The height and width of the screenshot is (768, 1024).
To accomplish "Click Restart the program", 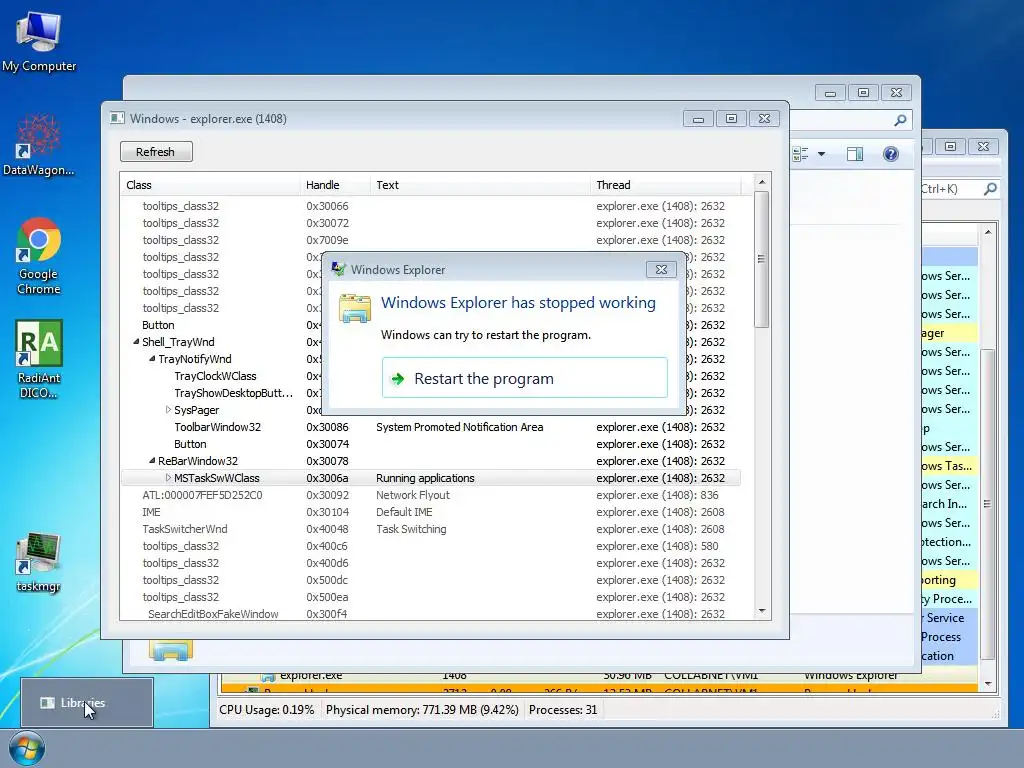I will click(524, 377).
